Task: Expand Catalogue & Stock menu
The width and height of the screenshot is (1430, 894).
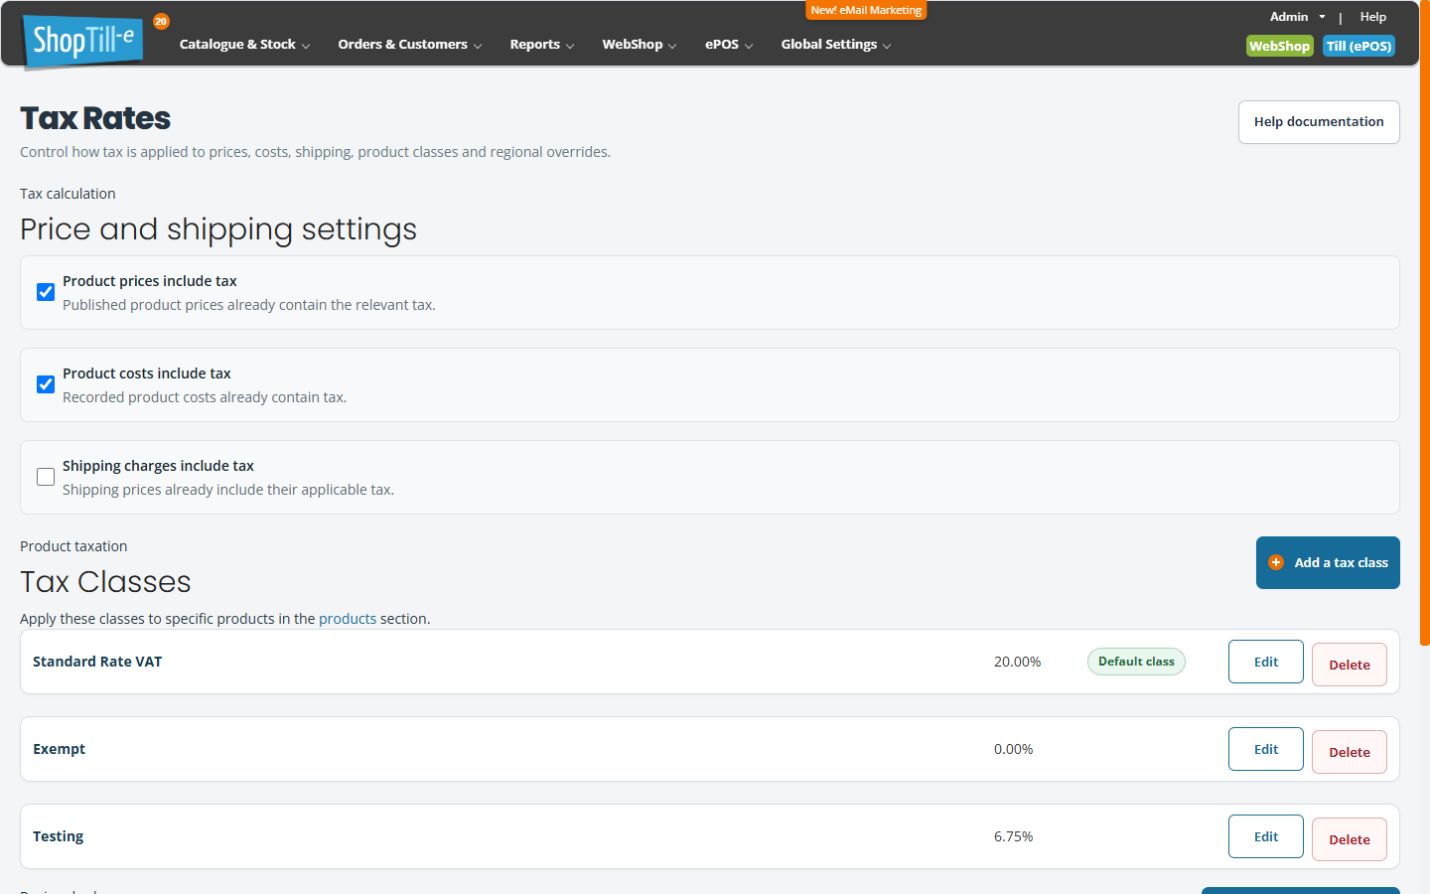Action: click(244, 44)
